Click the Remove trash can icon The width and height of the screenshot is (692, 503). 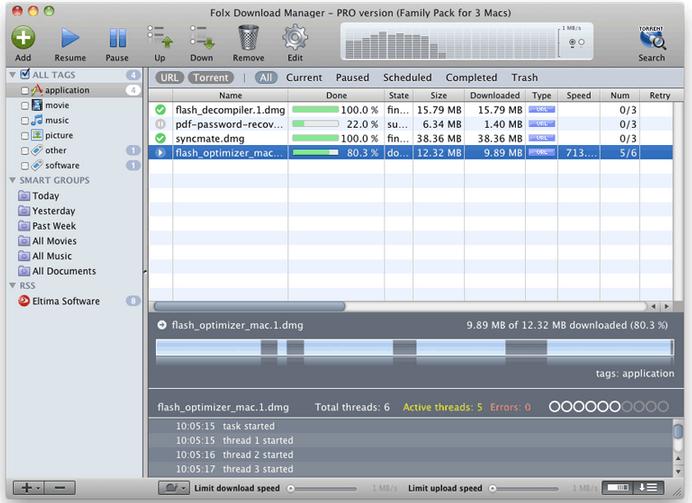pyautogui.click(x=248, y=37)
